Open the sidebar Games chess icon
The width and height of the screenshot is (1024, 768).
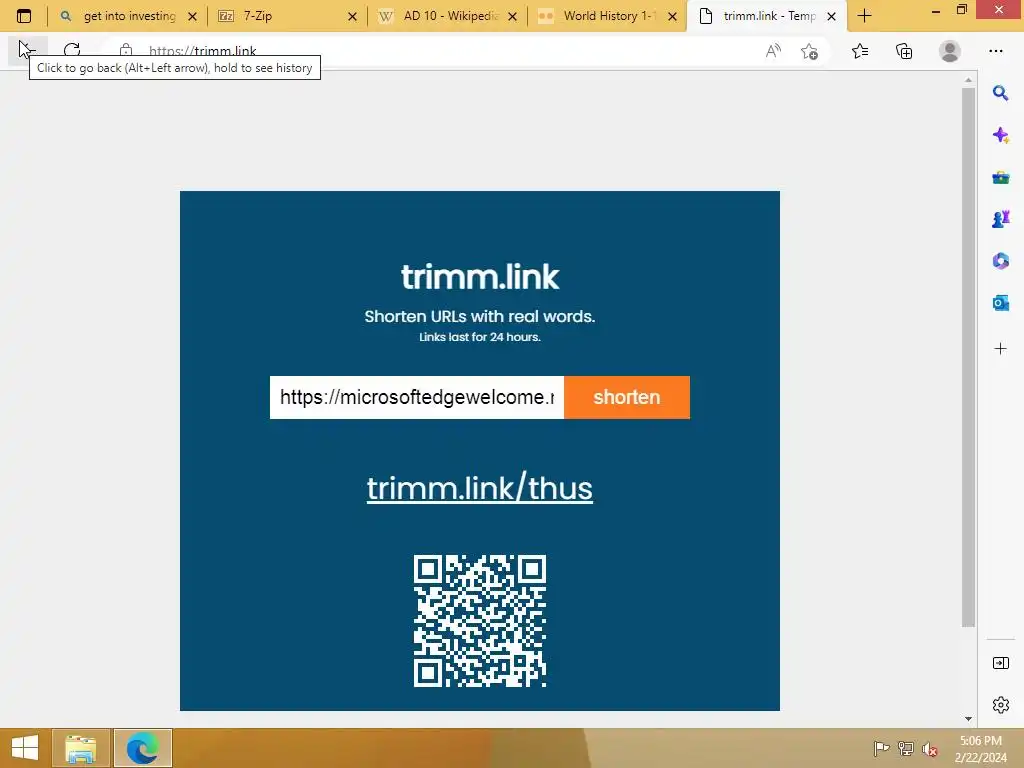tap(1000, 219)
